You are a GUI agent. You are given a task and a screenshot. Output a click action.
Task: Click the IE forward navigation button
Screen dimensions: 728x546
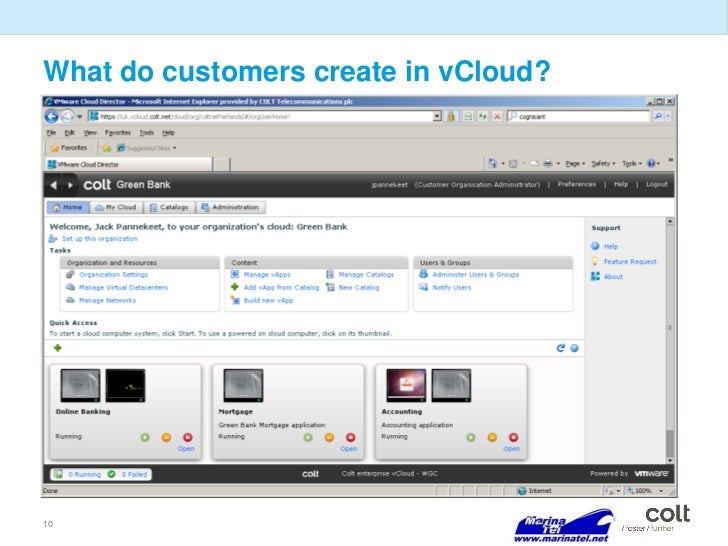click(x=68, y=117)
